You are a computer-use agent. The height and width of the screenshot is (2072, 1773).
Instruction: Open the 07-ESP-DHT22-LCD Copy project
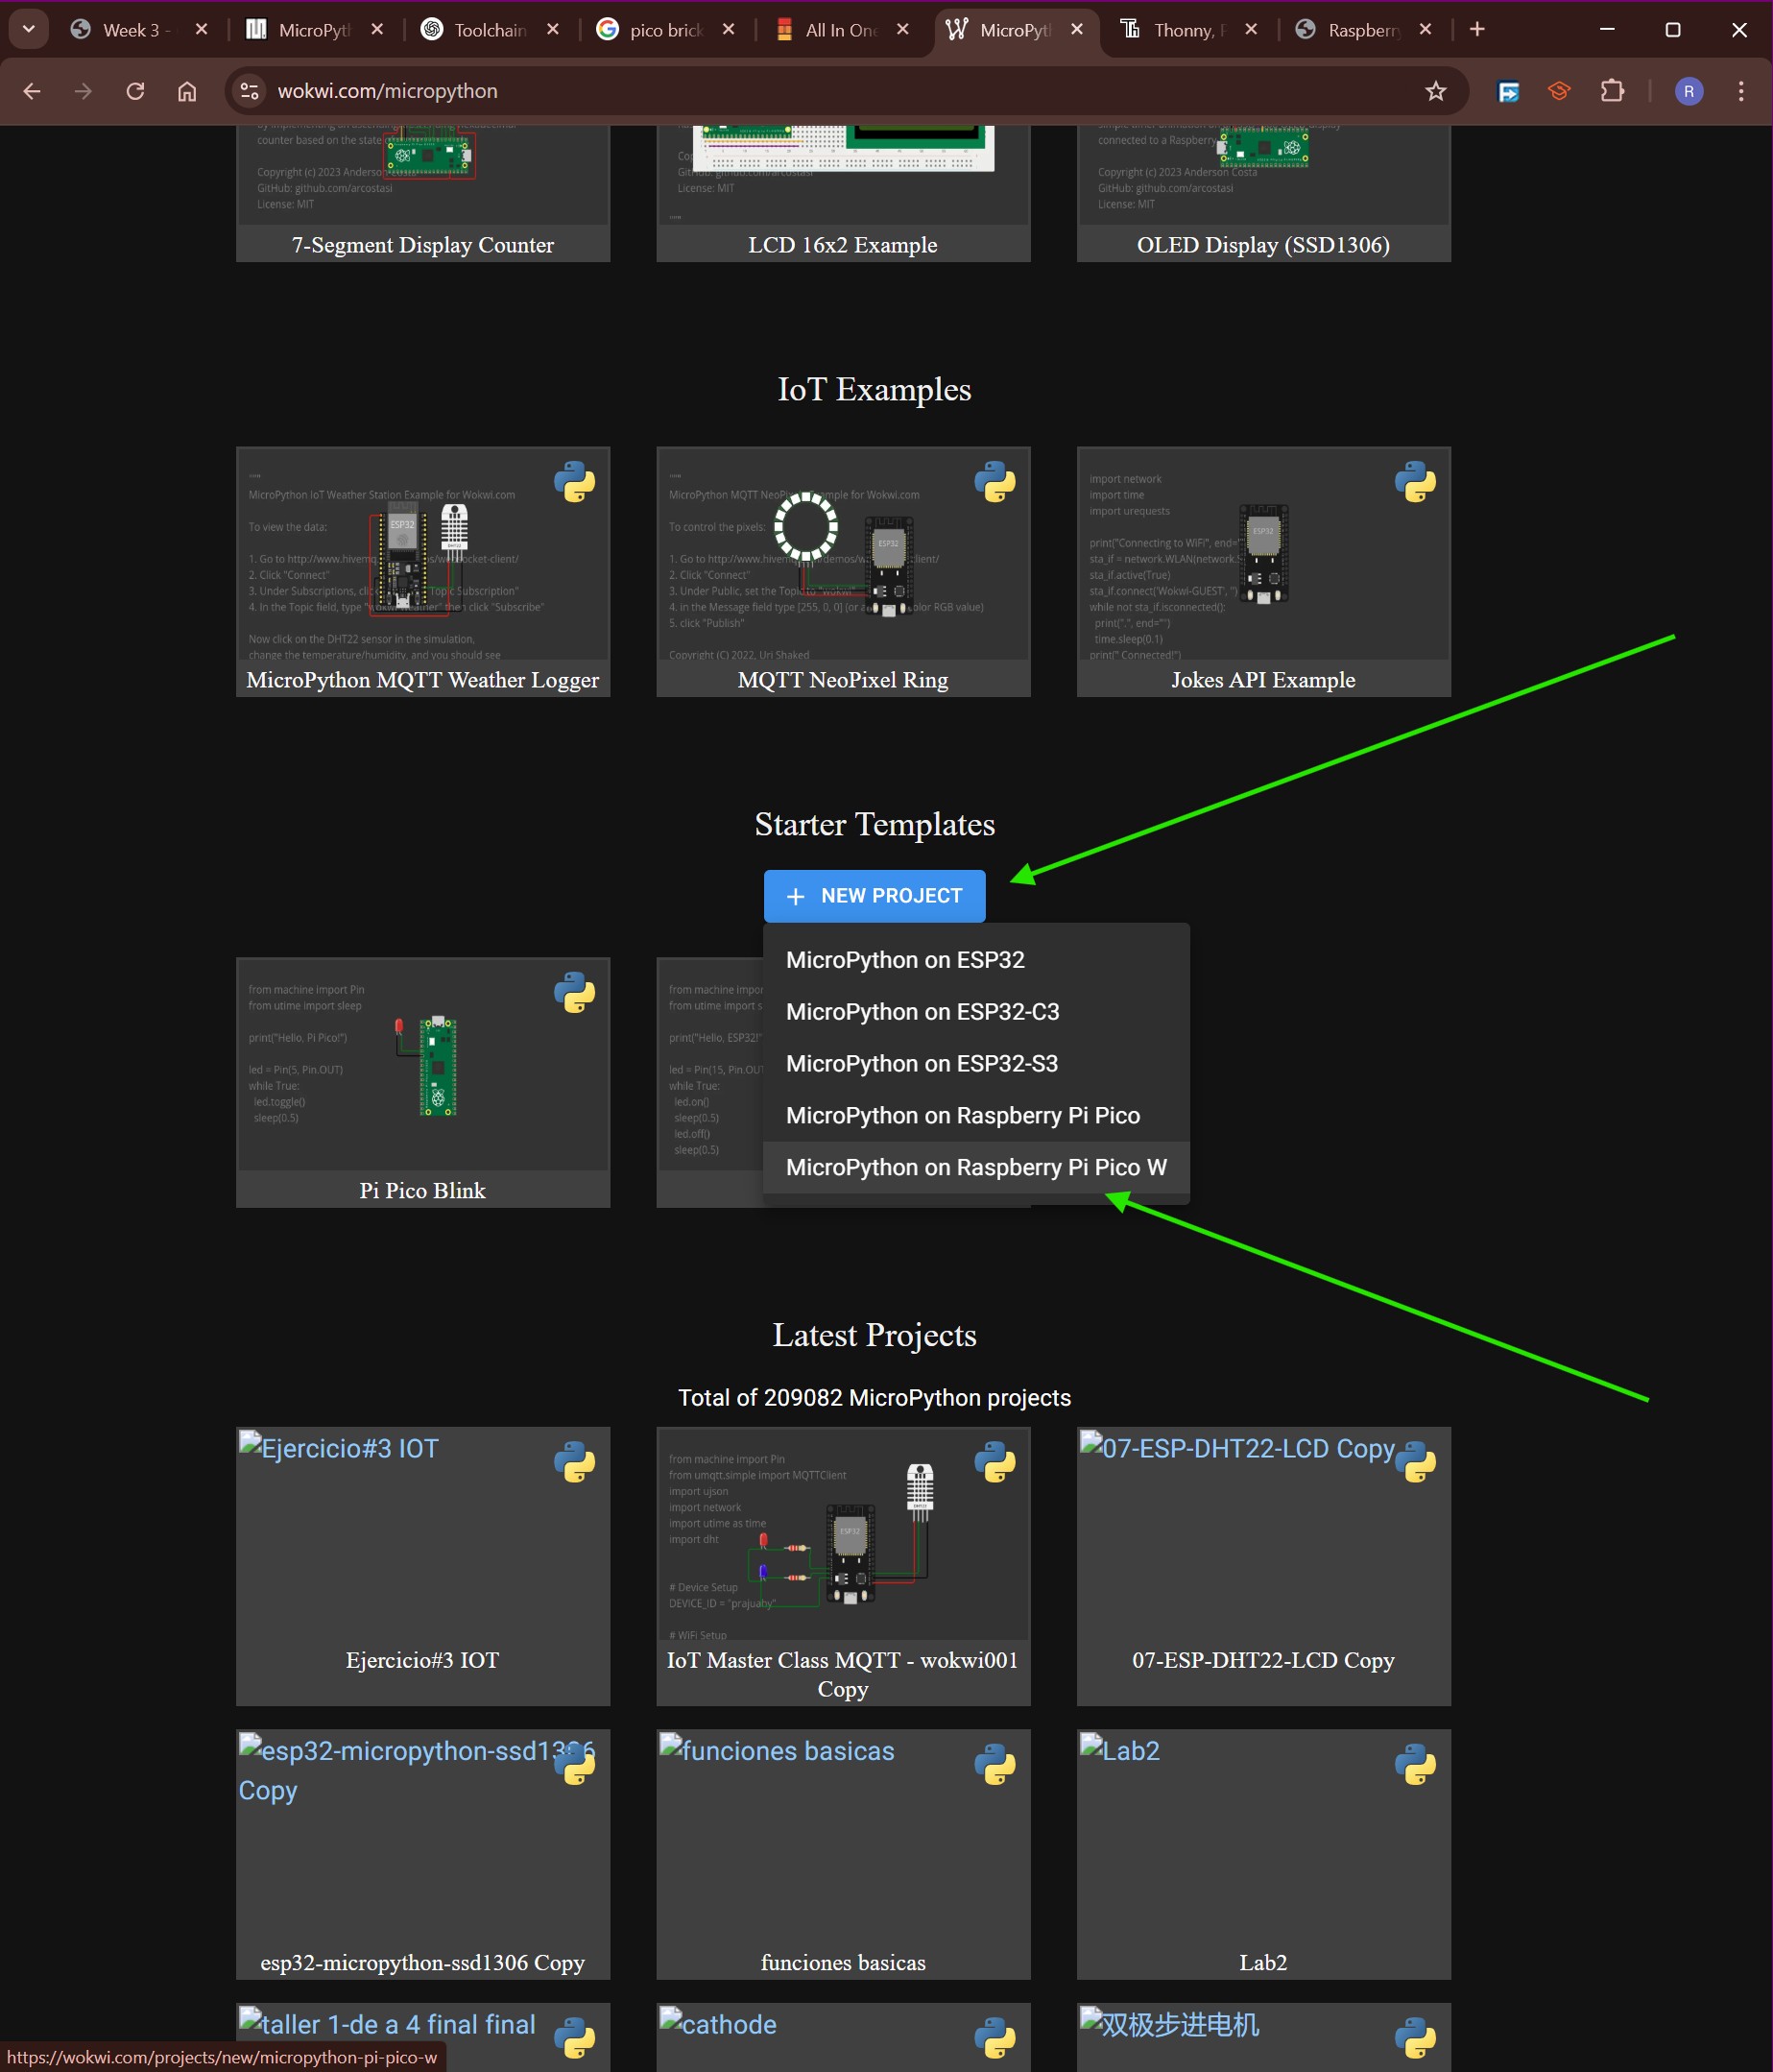(1263, 1566)
